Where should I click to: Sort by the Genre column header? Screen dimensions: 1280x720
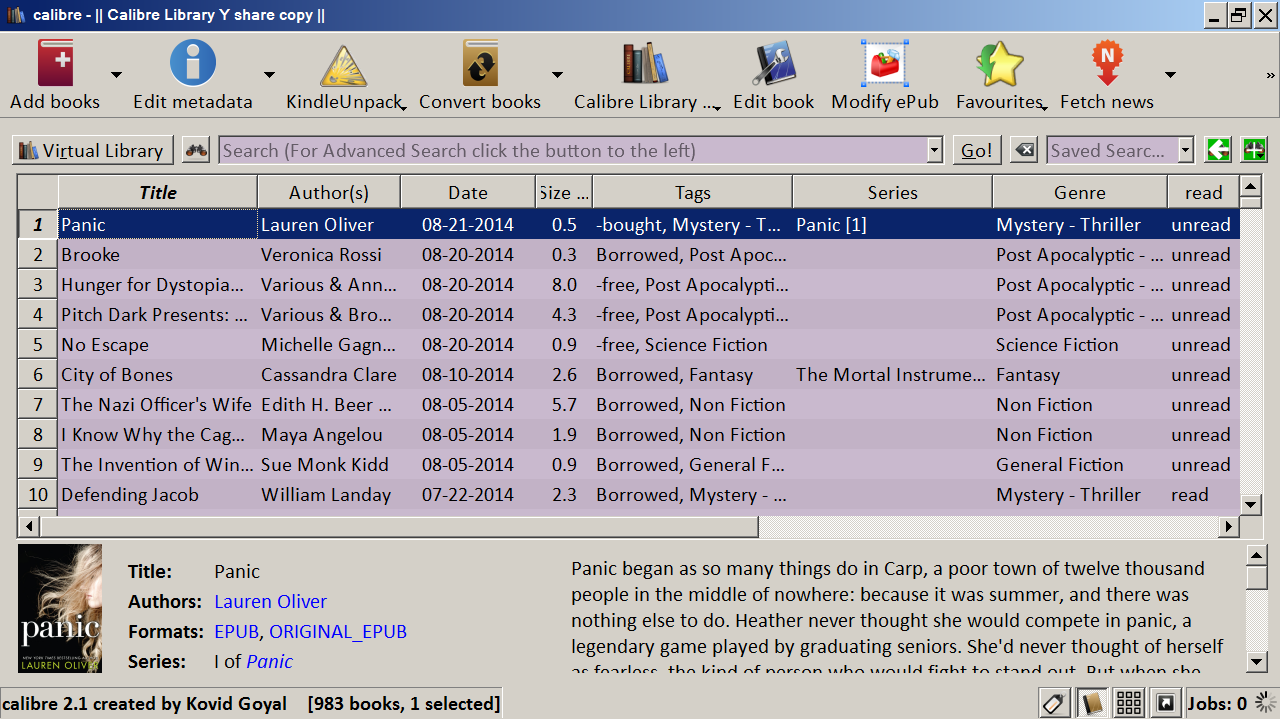1080,192
